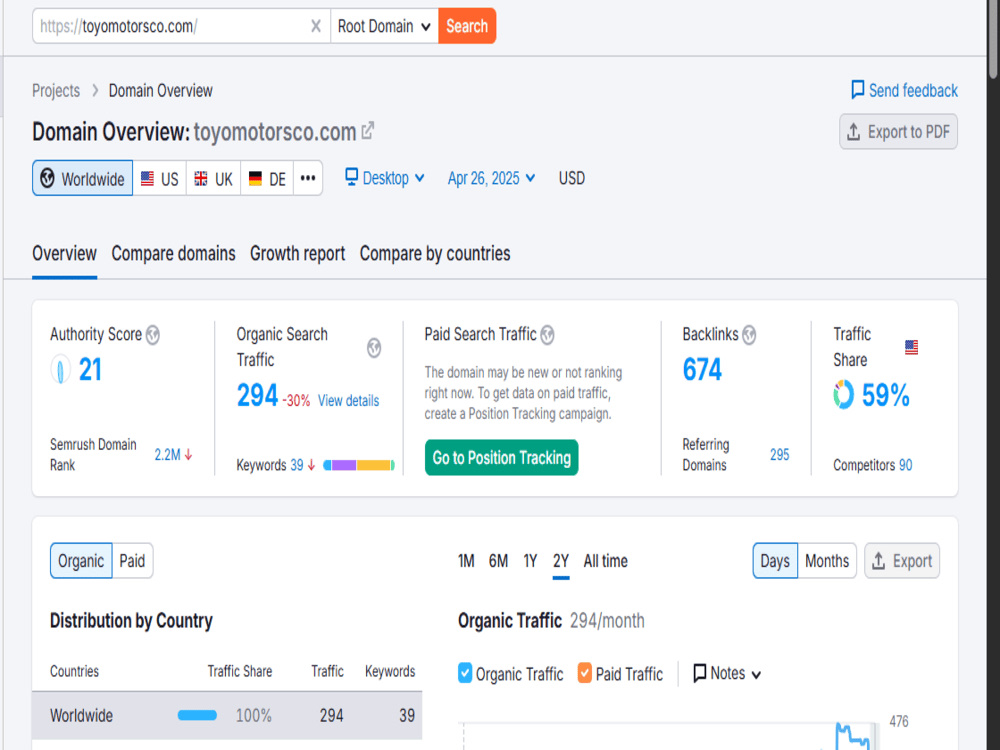Select the 2Y time range
Screen dimensions: 1000x750
(x=561, y=561)
